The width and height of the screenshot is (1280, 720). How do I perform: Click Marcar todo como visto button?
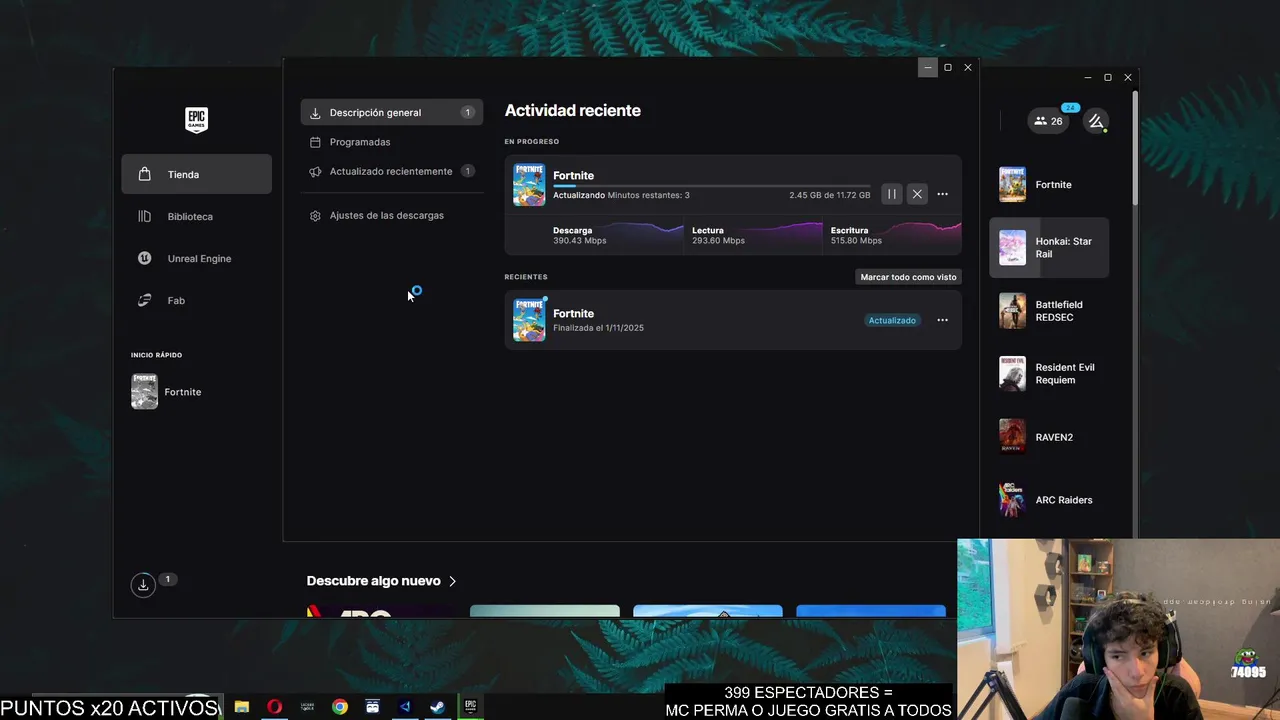tap(908, 277)
